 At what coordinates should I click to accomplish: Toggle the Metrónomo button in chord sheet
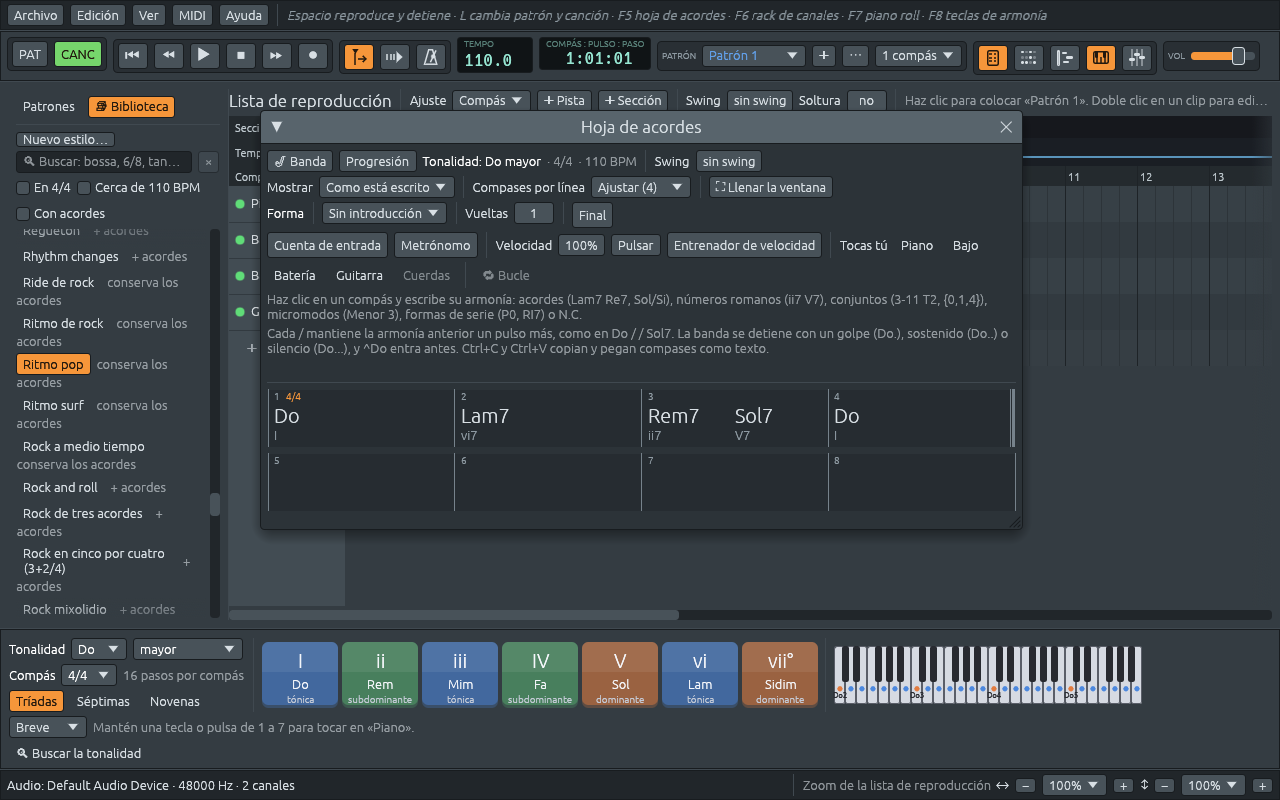coord(435,245)
